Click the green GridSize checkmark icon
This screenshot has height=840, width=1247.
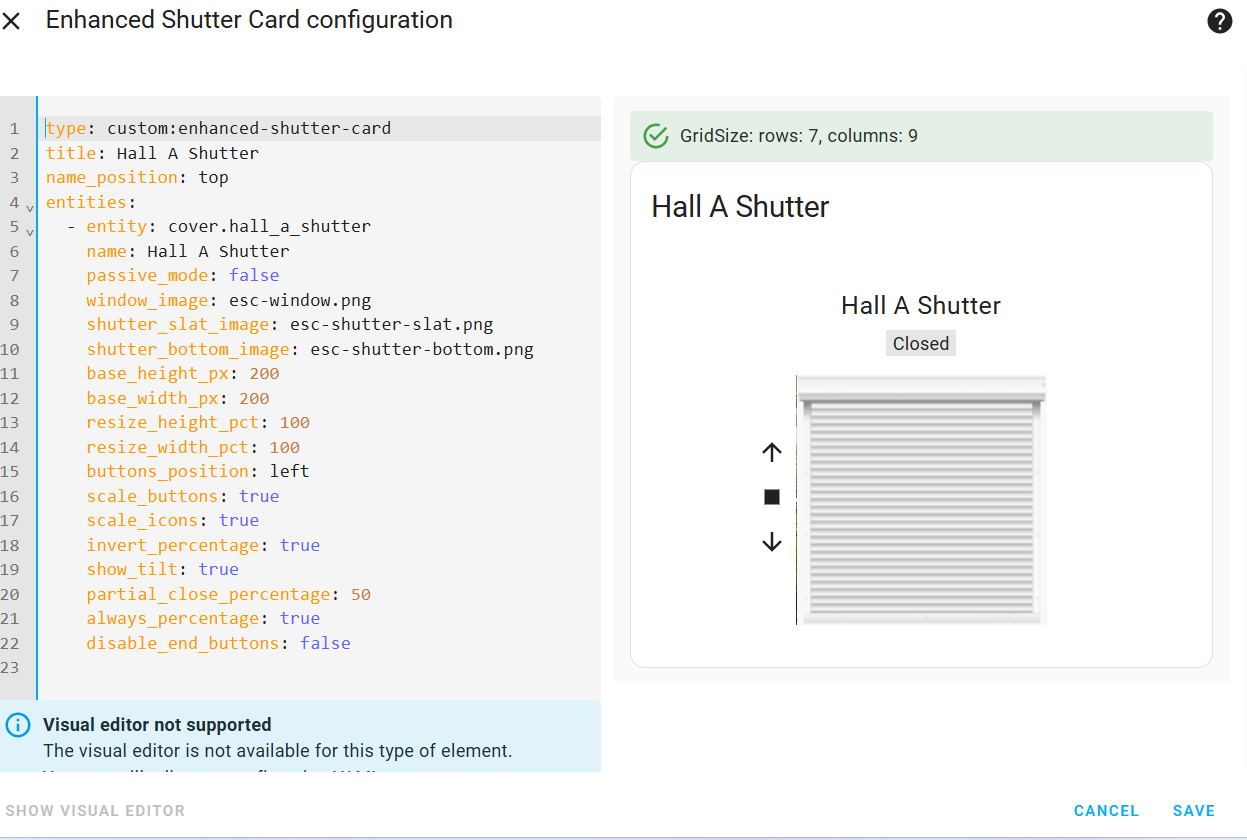point(656,136)
